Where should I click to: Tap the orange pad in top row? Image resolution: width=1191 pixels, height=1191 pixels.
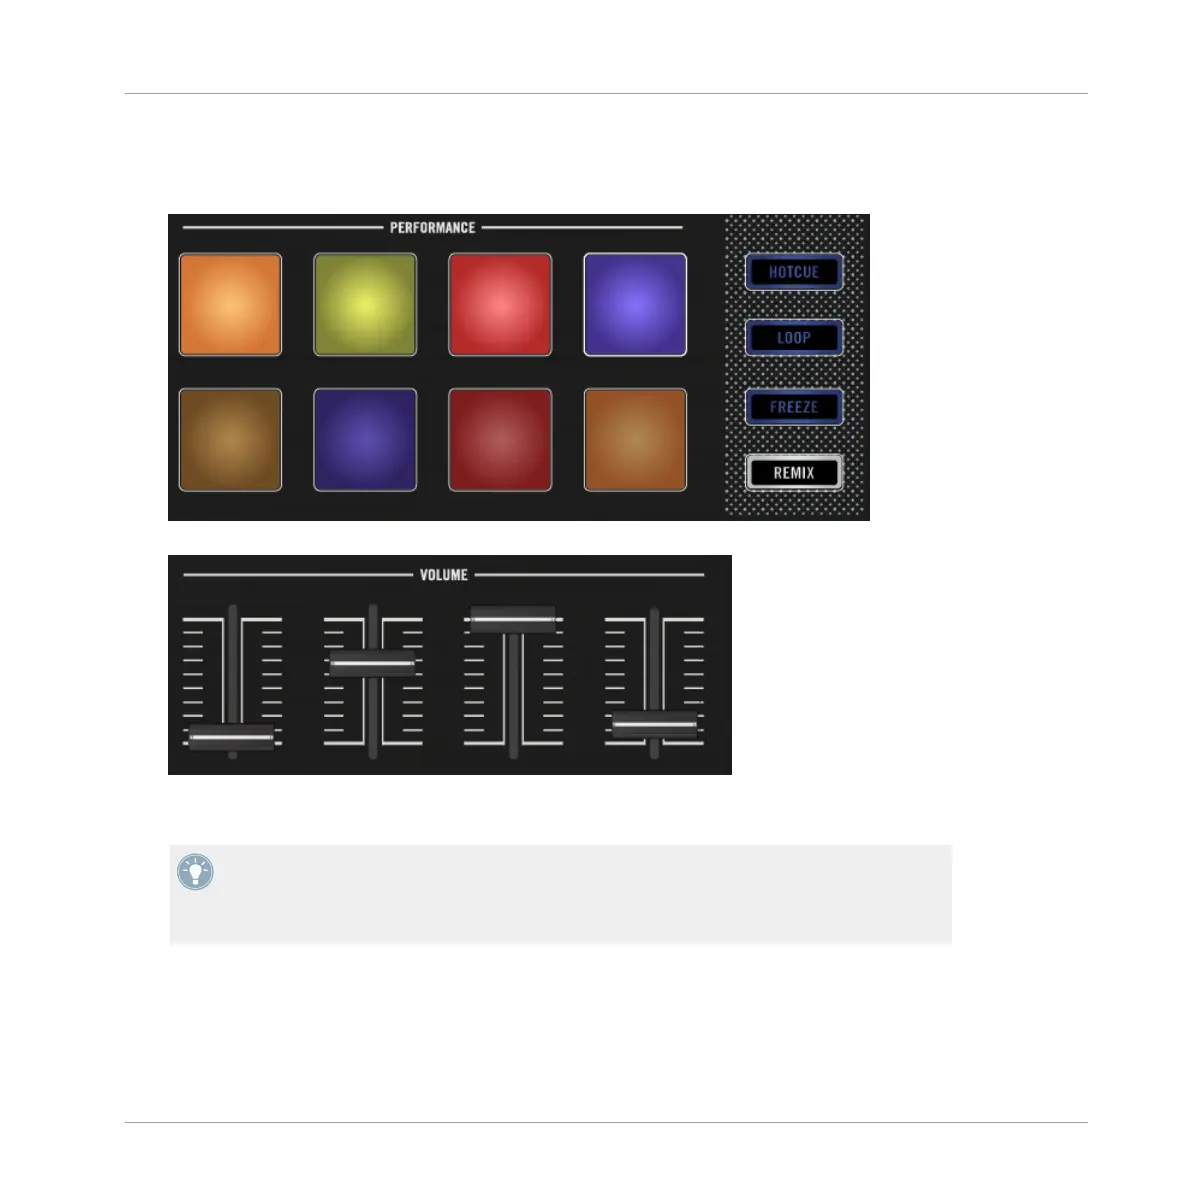[230, 305]
